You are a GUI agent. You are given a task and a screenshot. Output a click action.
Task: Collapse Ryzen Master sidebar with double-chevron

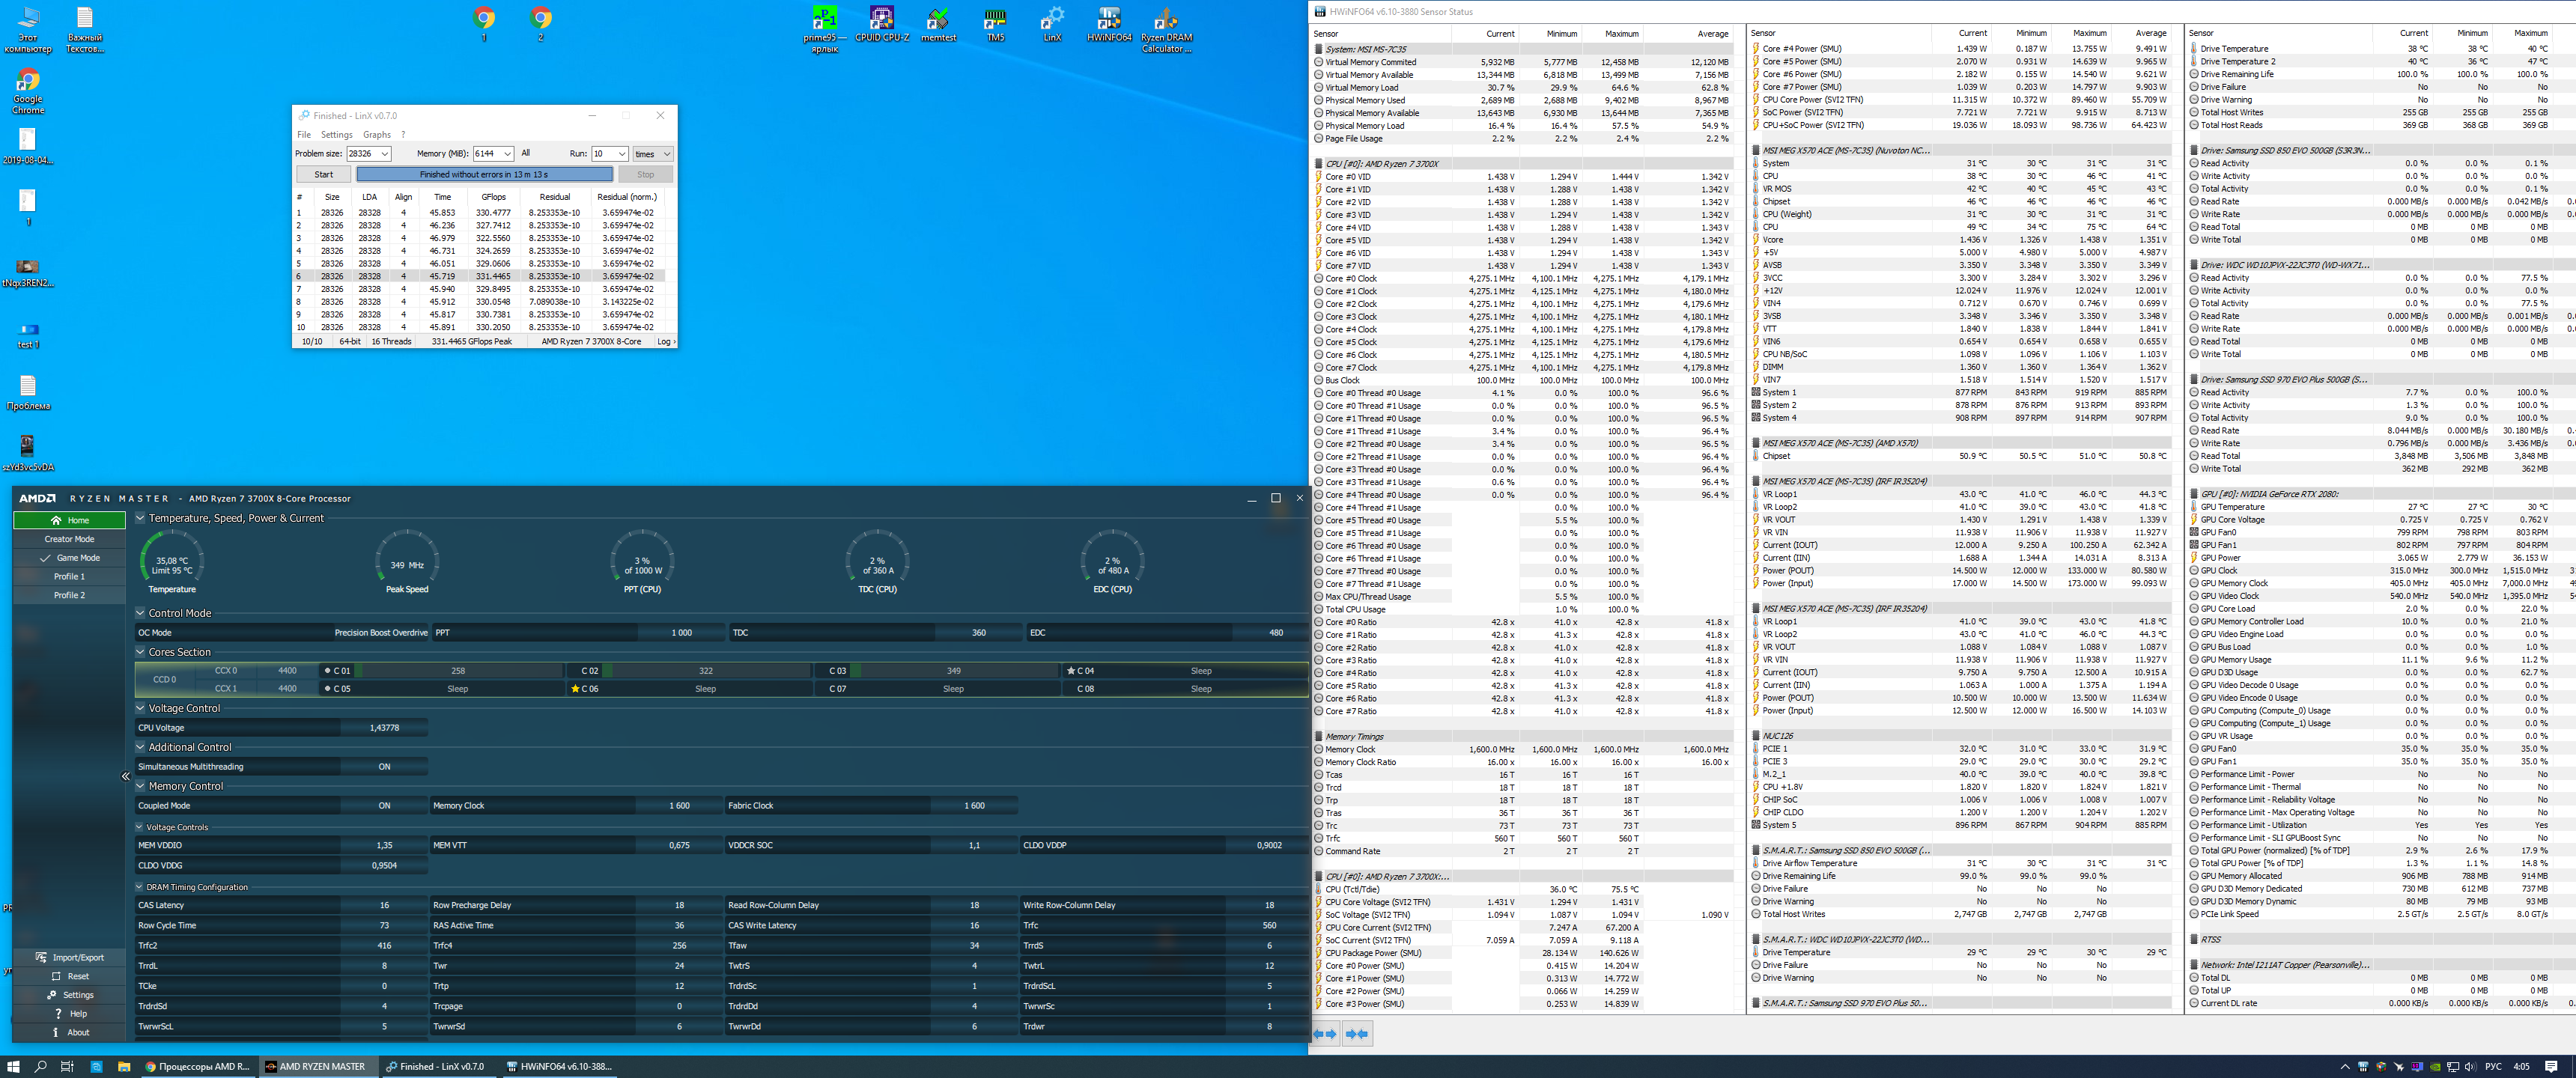[126, 776]
